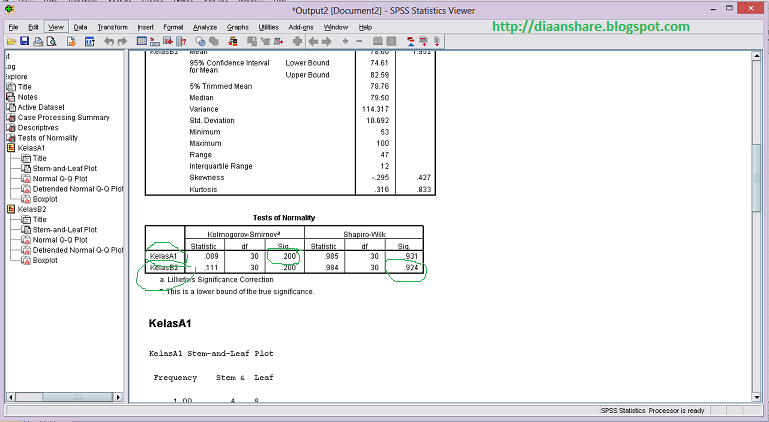Open the Utilities menu
Viewport: 769px width, 422px height.
[268, 27]
